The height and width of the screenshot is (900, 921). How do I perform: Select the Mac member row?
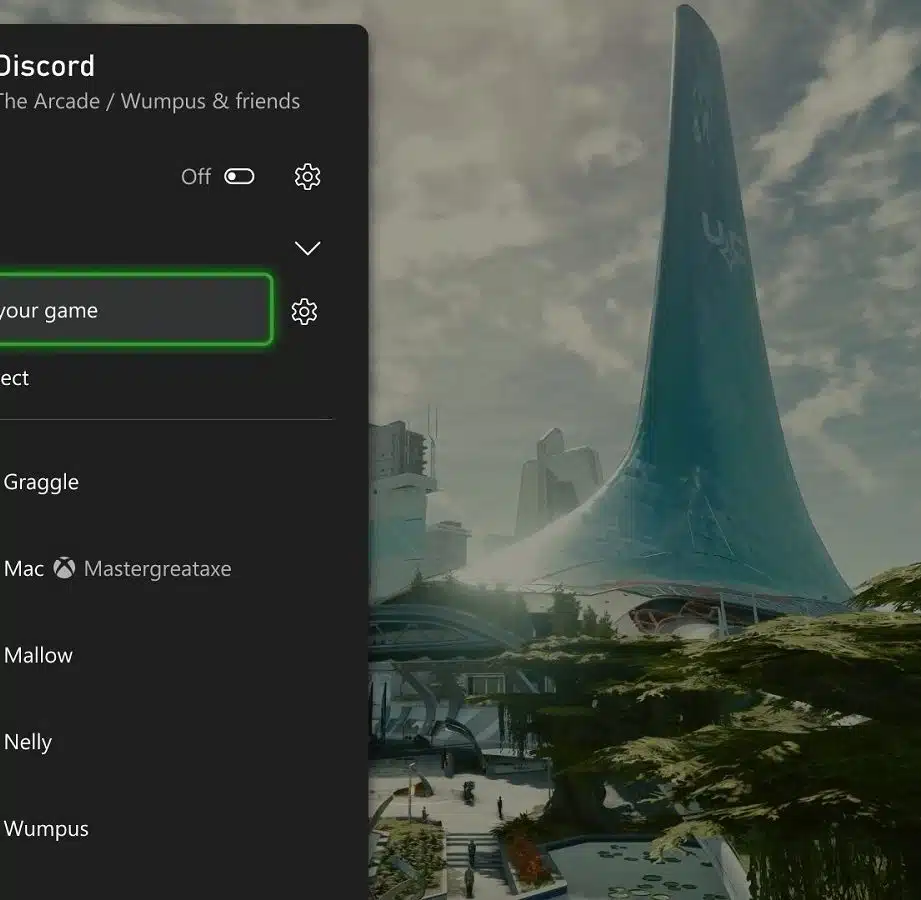pyautogui.click(x=117, y=569)
